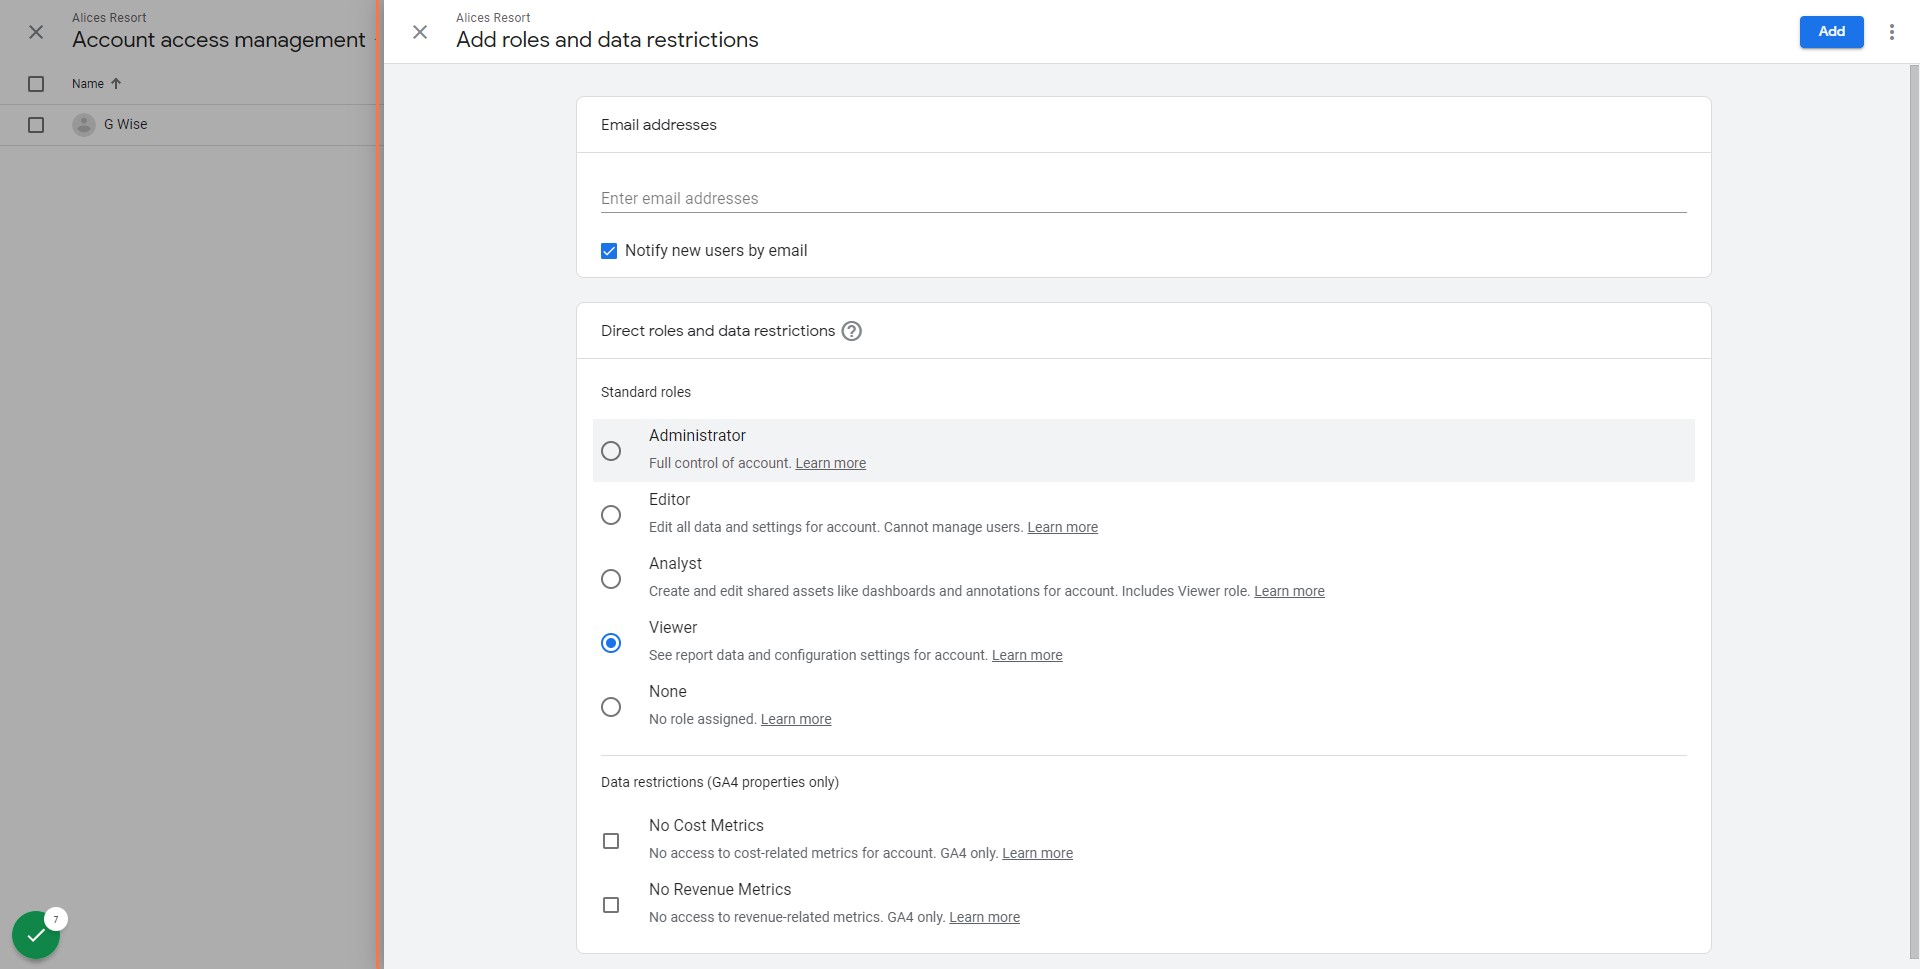Viewport: 1920px width, 969px height.
Task: Open Learn more link for None role
Action: pyautogui.click(x=796, y=719)
